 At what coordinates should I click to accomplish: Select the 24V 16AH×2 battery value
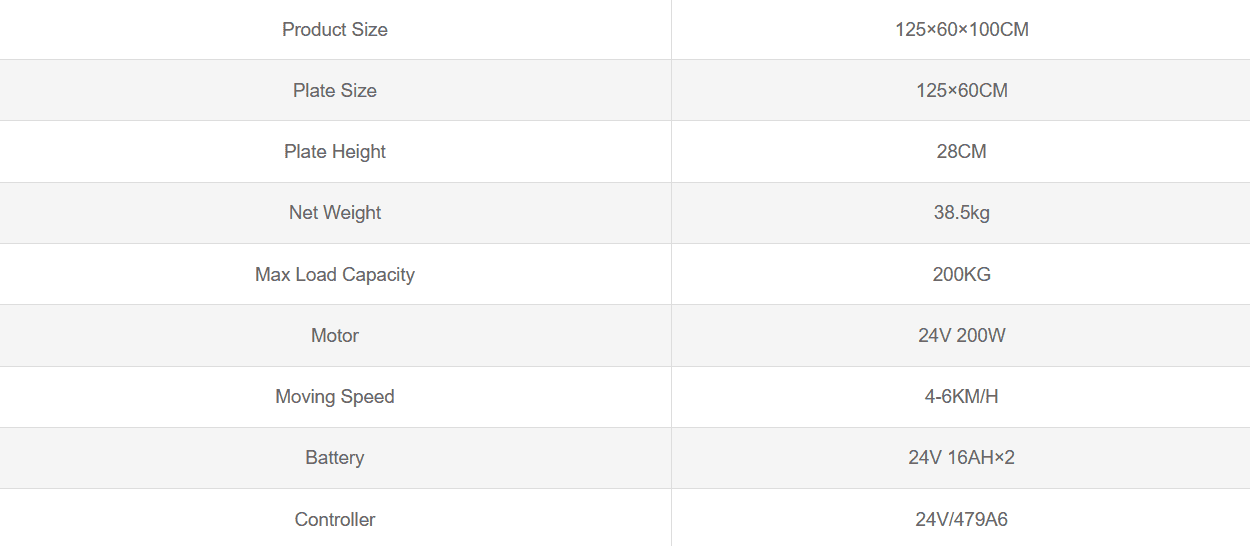(961, 458)
